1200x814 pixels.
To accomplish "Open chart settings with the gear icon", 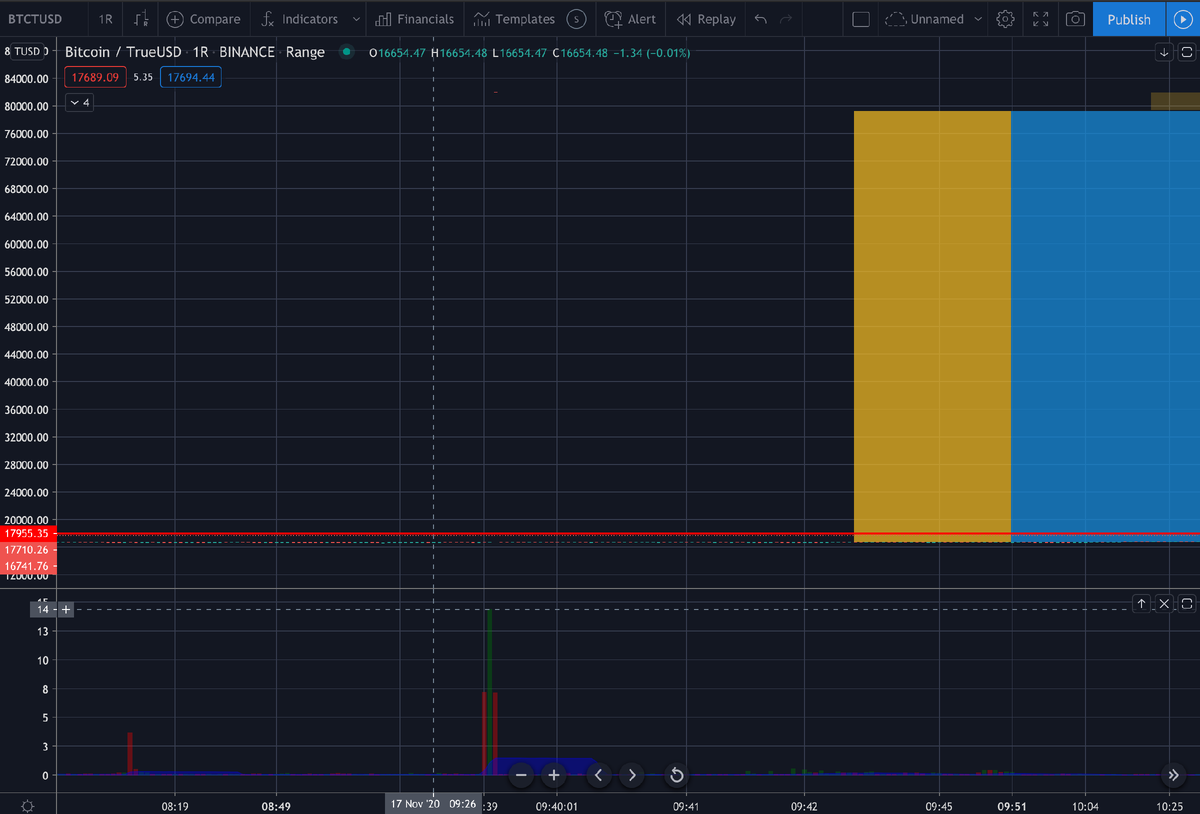I will [x=1005, y=19].
